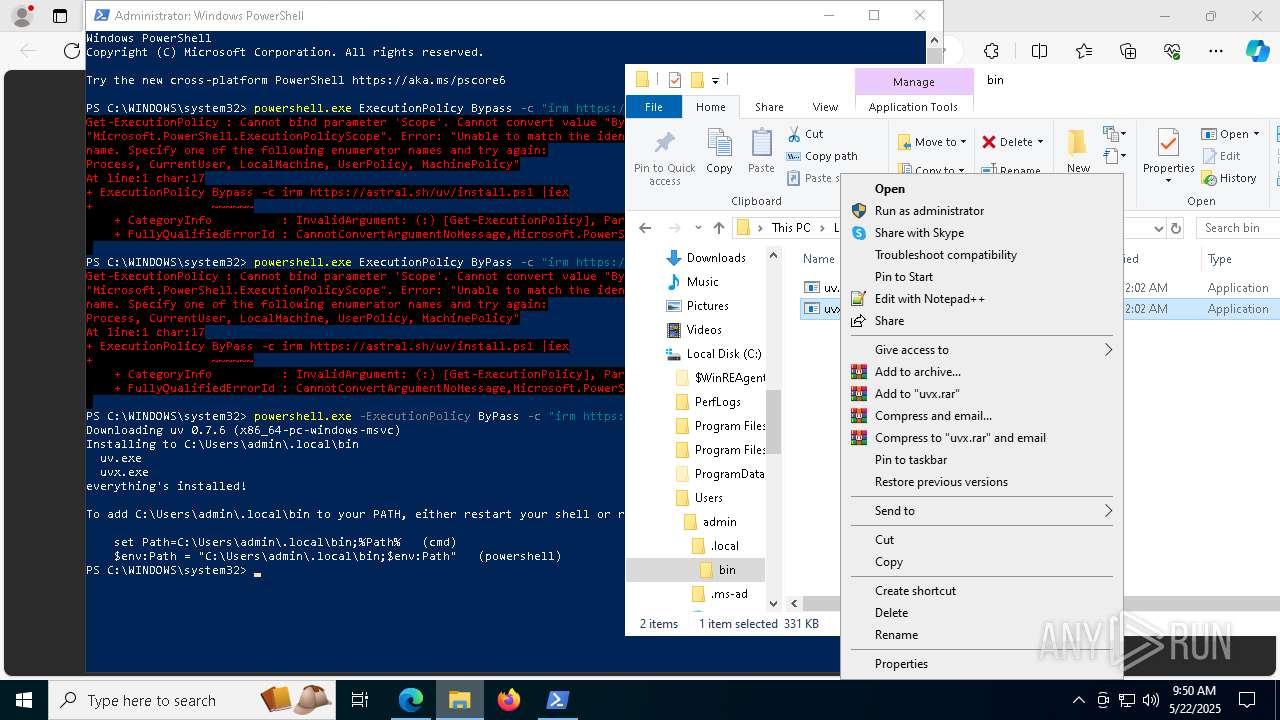
Task: Open Customize Quick Access Toolbar dropdown
Action: coord(716,80)
